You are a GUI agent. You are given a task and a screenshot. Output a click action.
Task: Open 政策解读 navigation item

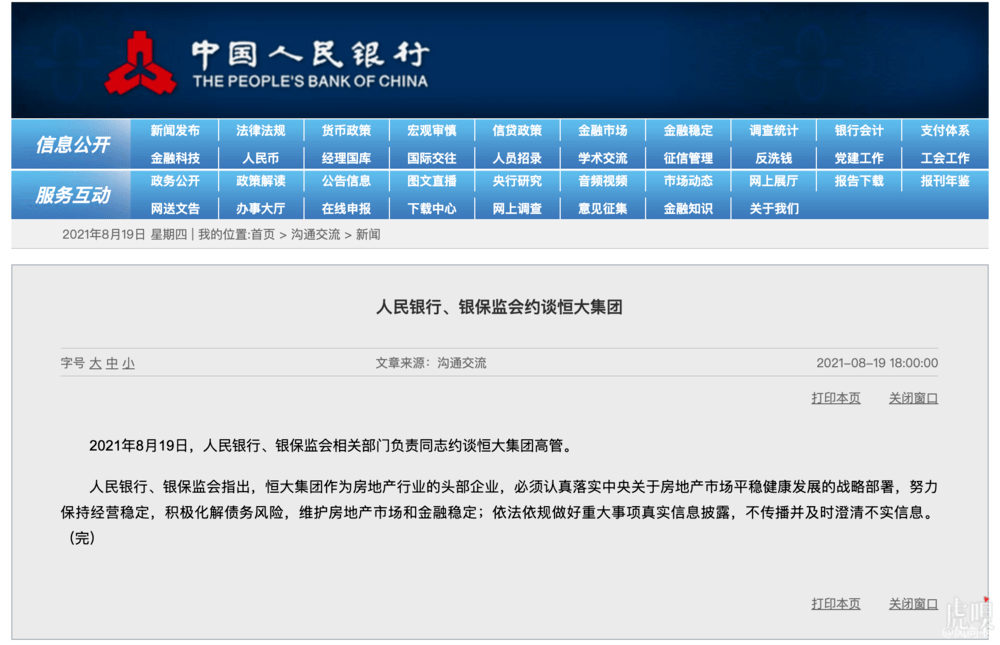point(260,181)
